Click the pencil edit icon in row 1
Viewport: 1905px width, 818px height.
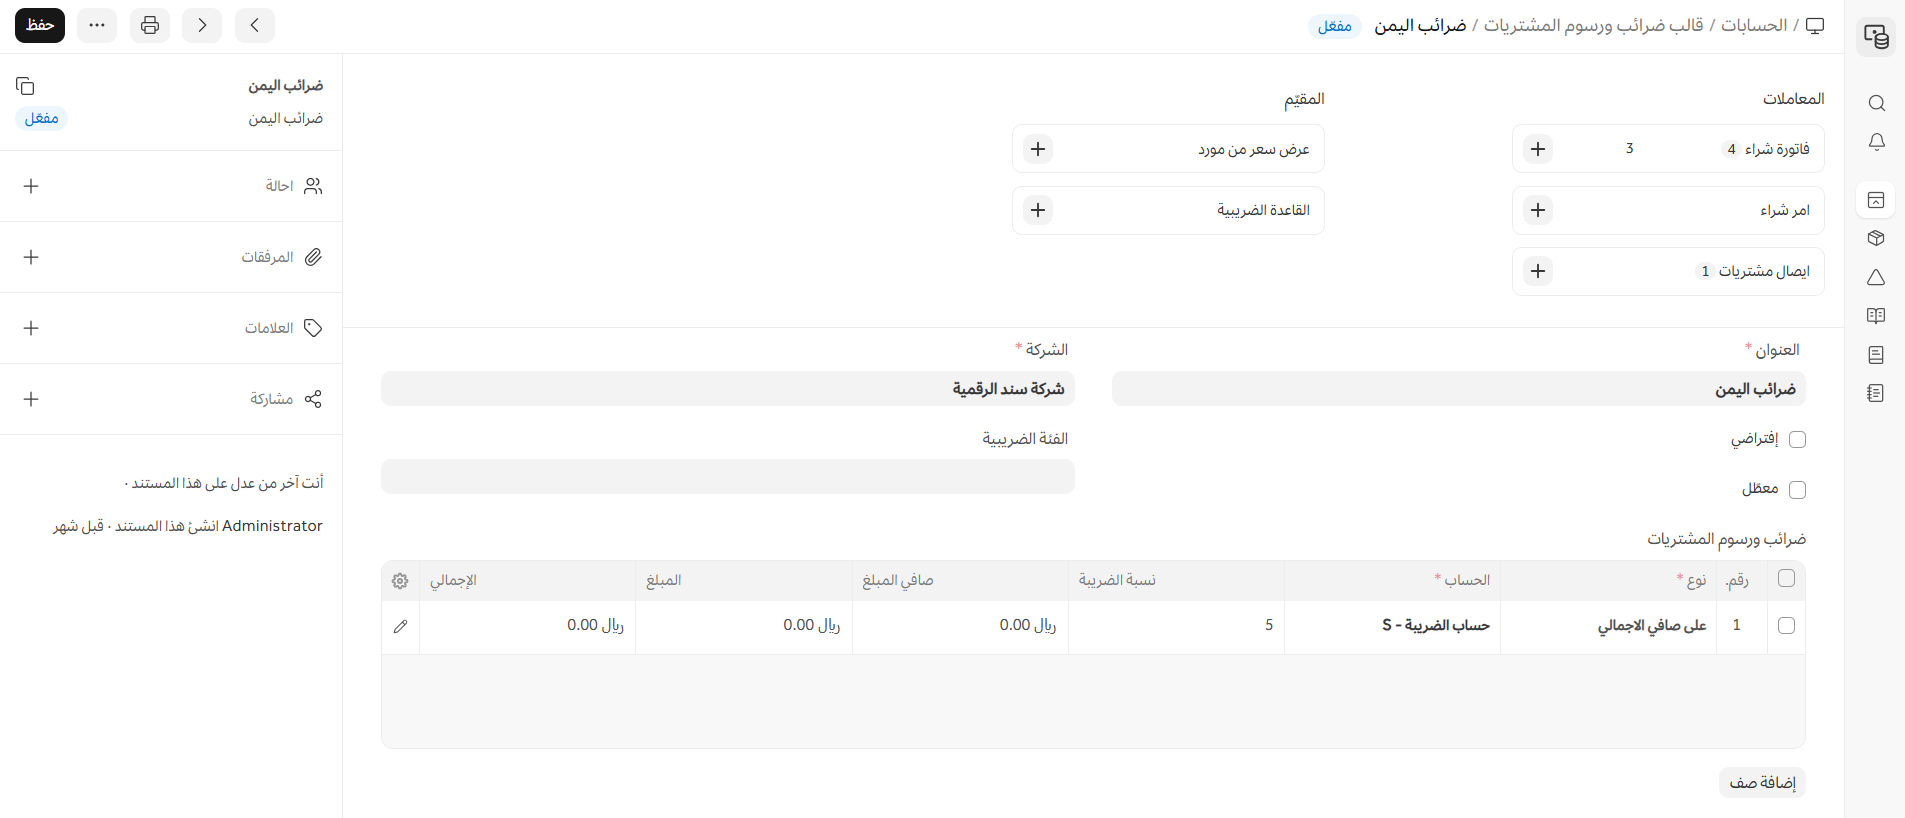click(x=400, y=626)
